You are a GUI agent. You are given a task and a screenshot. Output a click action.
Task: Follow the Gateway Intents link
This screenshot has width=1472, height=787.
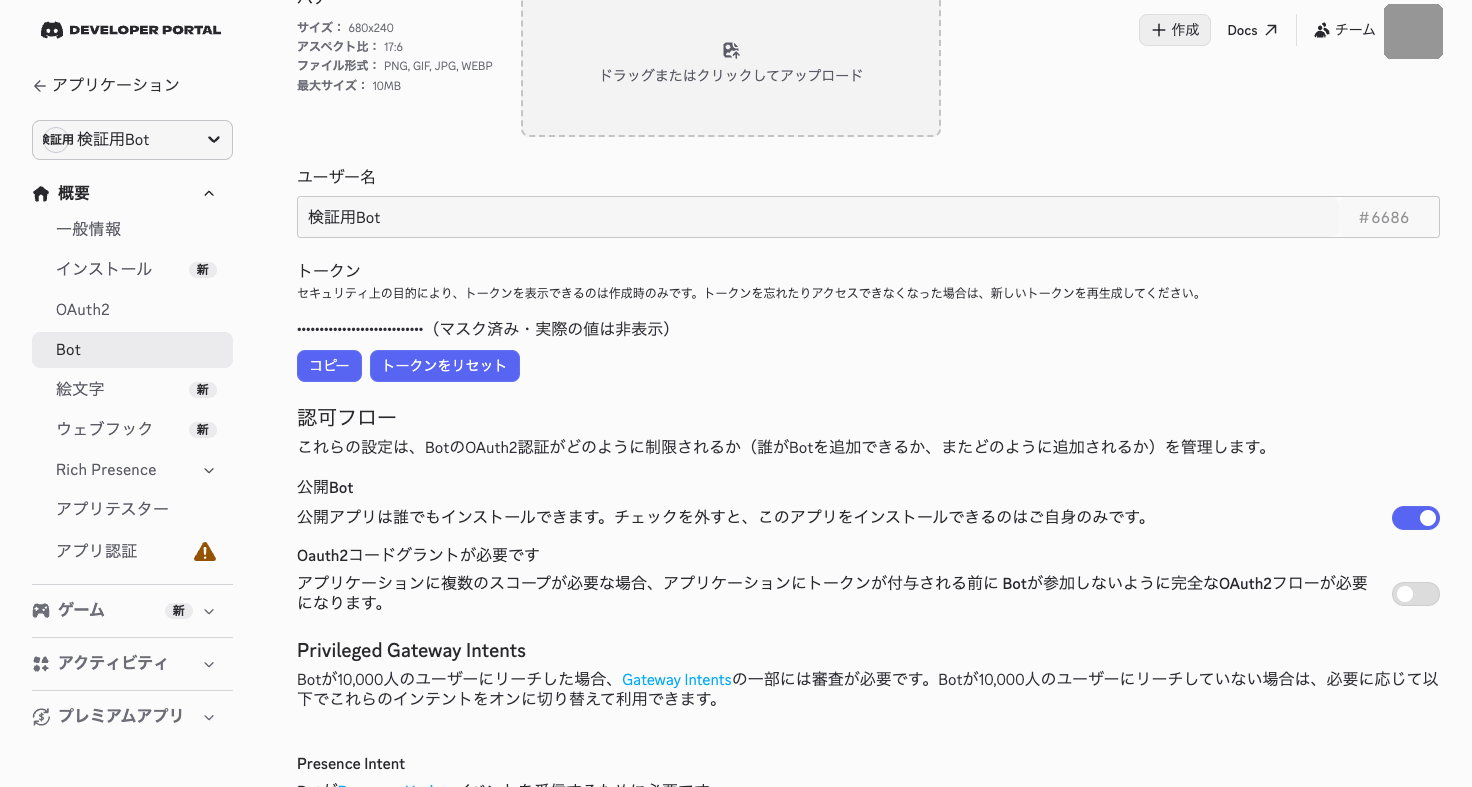point(677,680)
